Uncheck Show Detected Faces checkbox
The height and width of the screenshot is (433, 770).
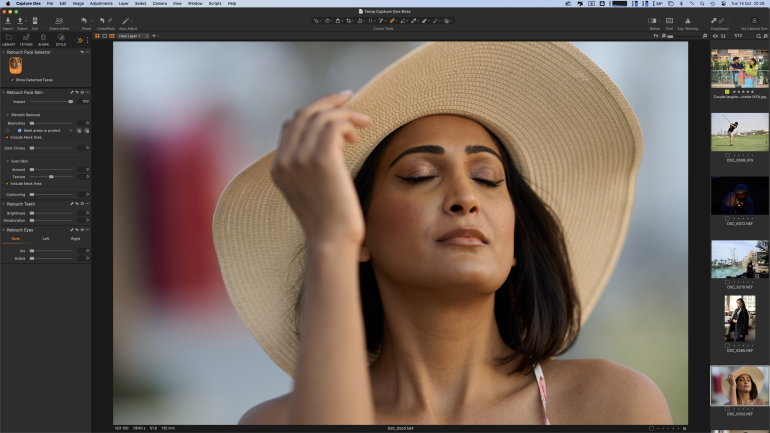(x=10, y=79)
